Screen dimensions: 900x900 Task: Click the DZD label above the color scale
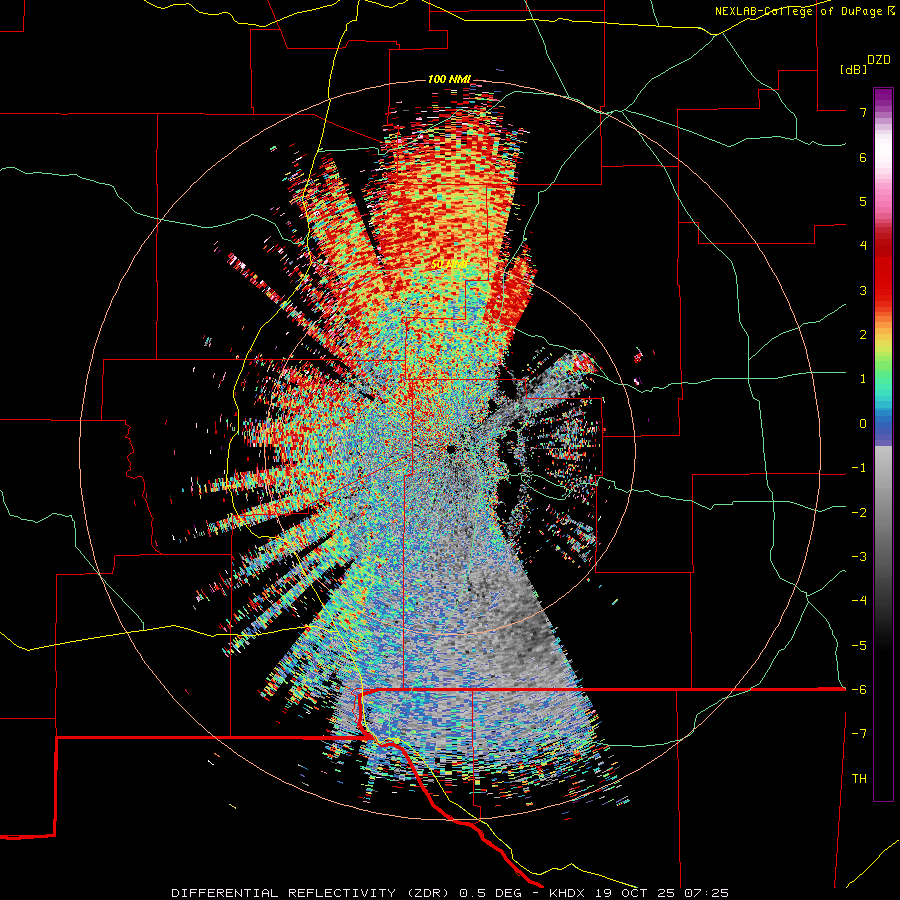[879, 60]
